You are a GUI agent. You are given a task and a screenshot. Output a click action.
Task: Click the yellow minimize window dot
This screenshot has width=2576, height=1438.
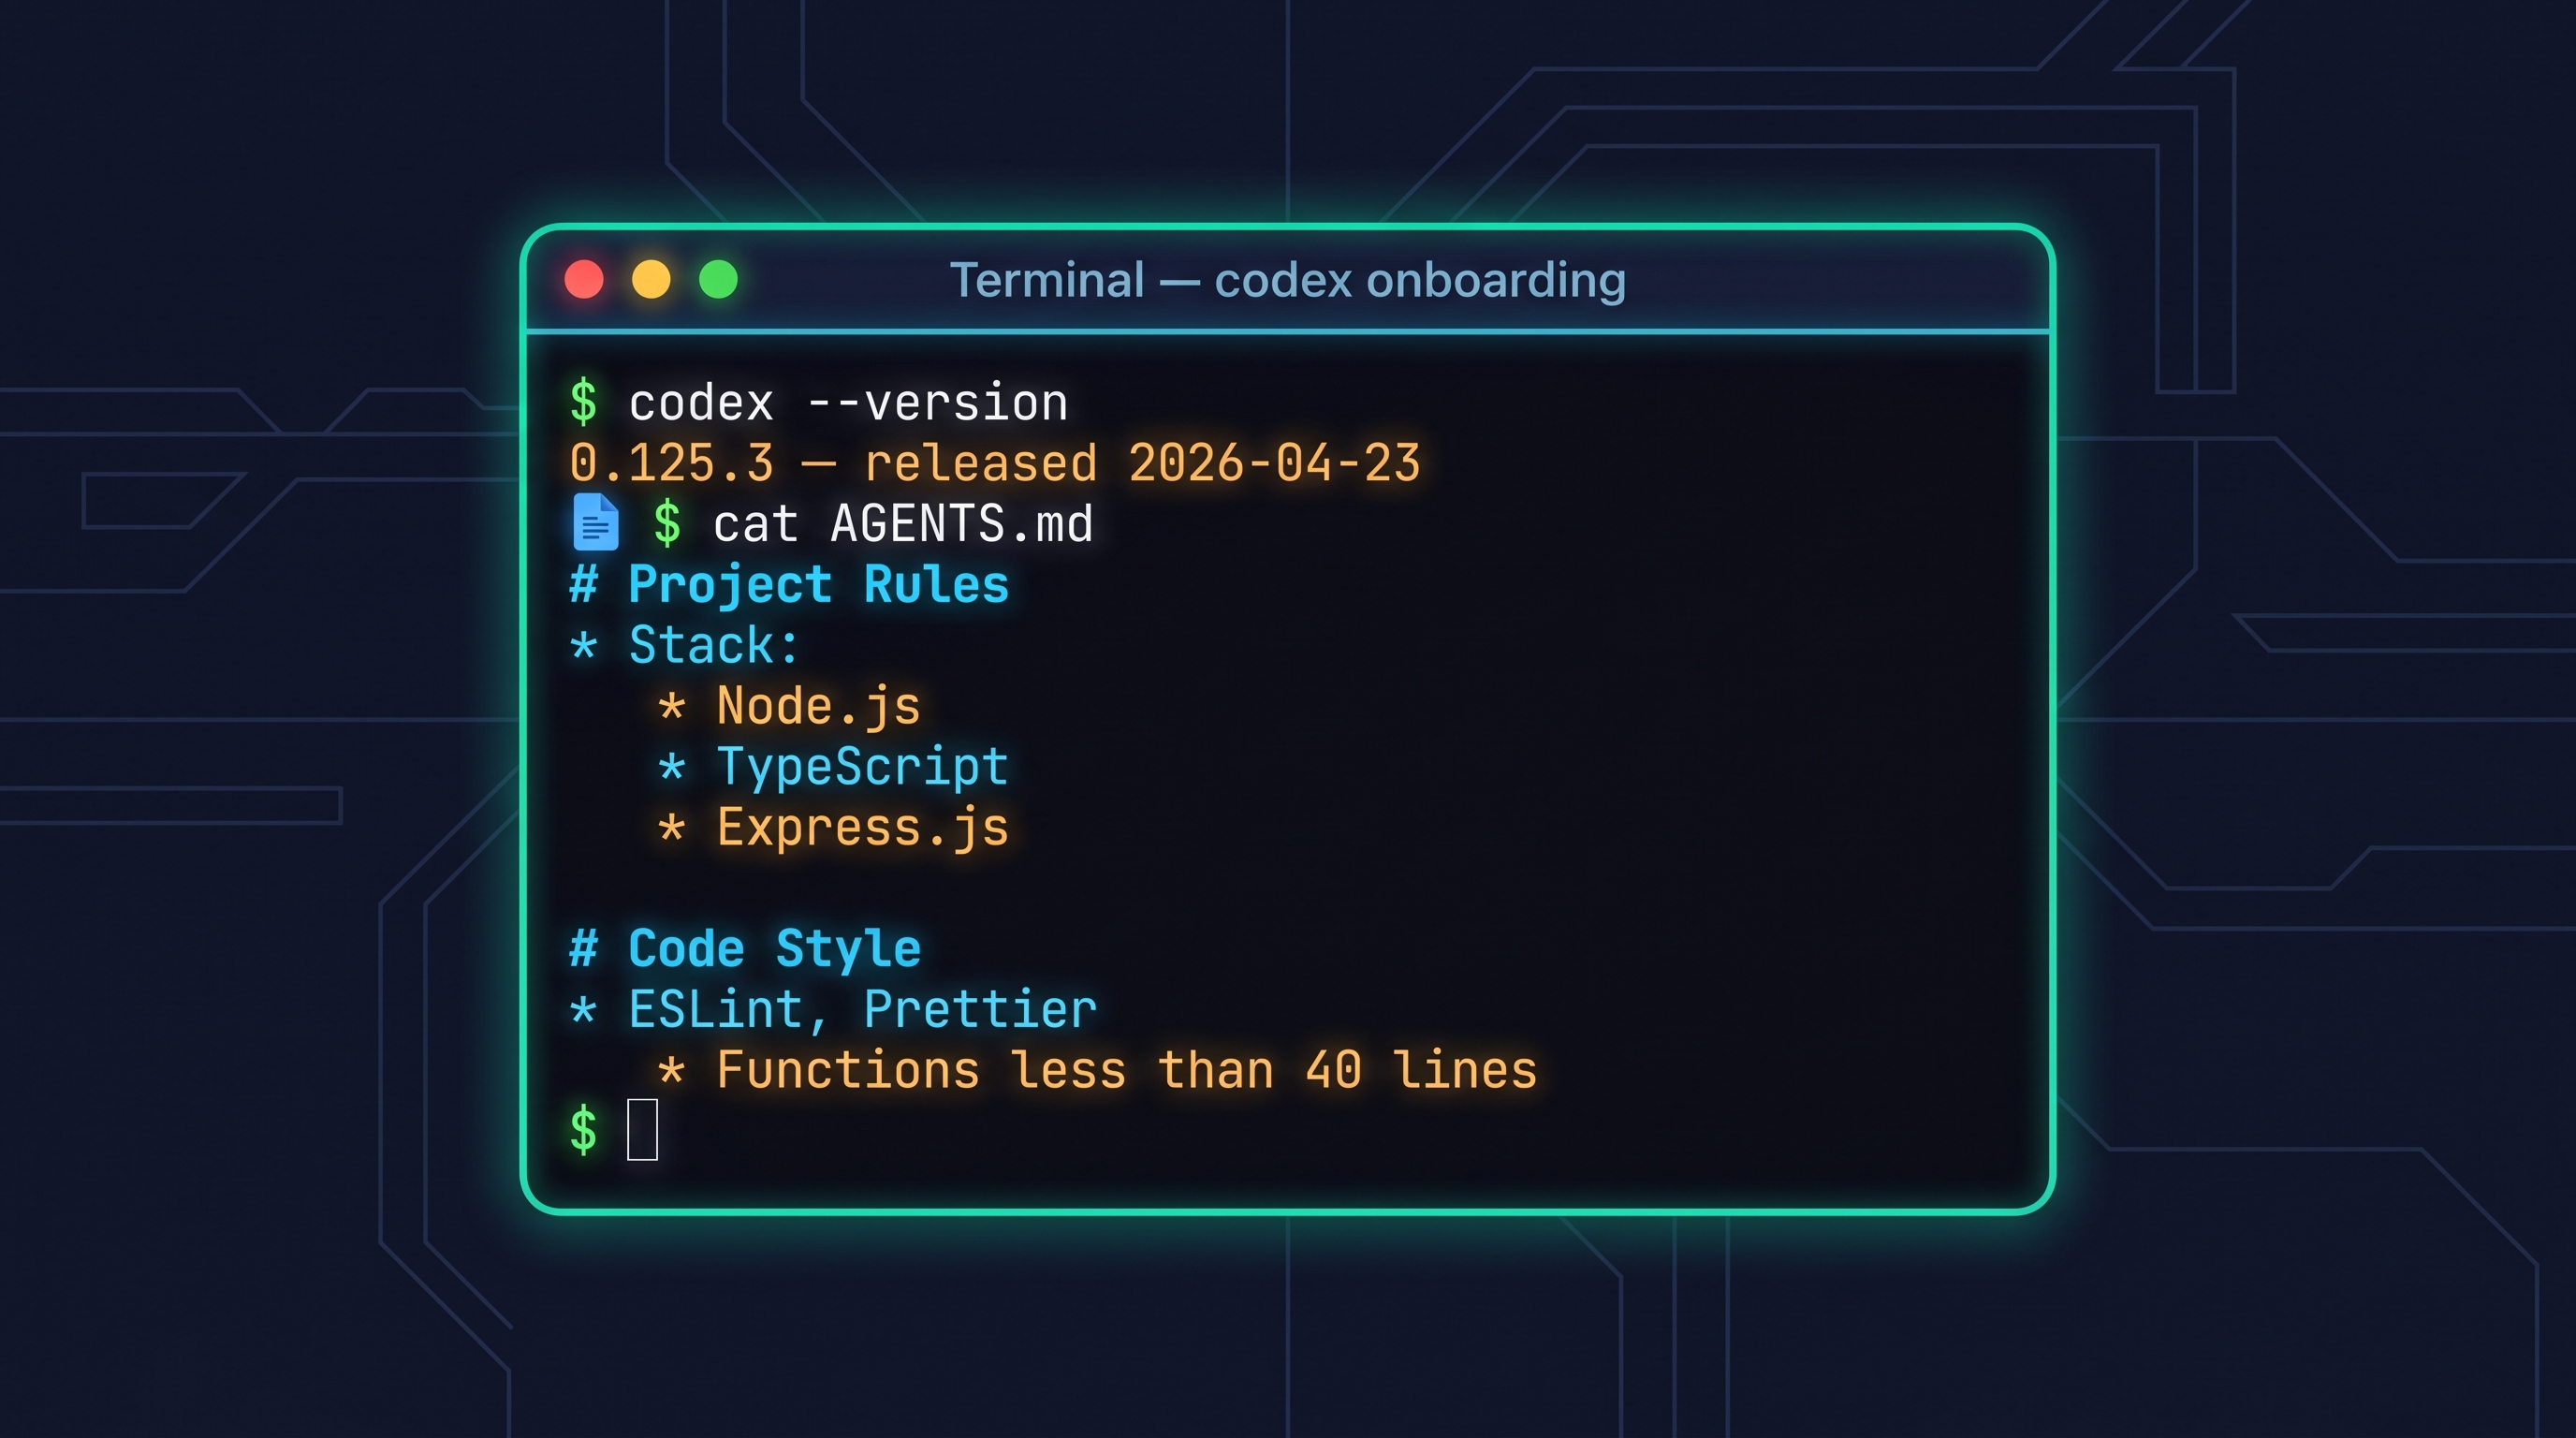[x=651, y=279]
